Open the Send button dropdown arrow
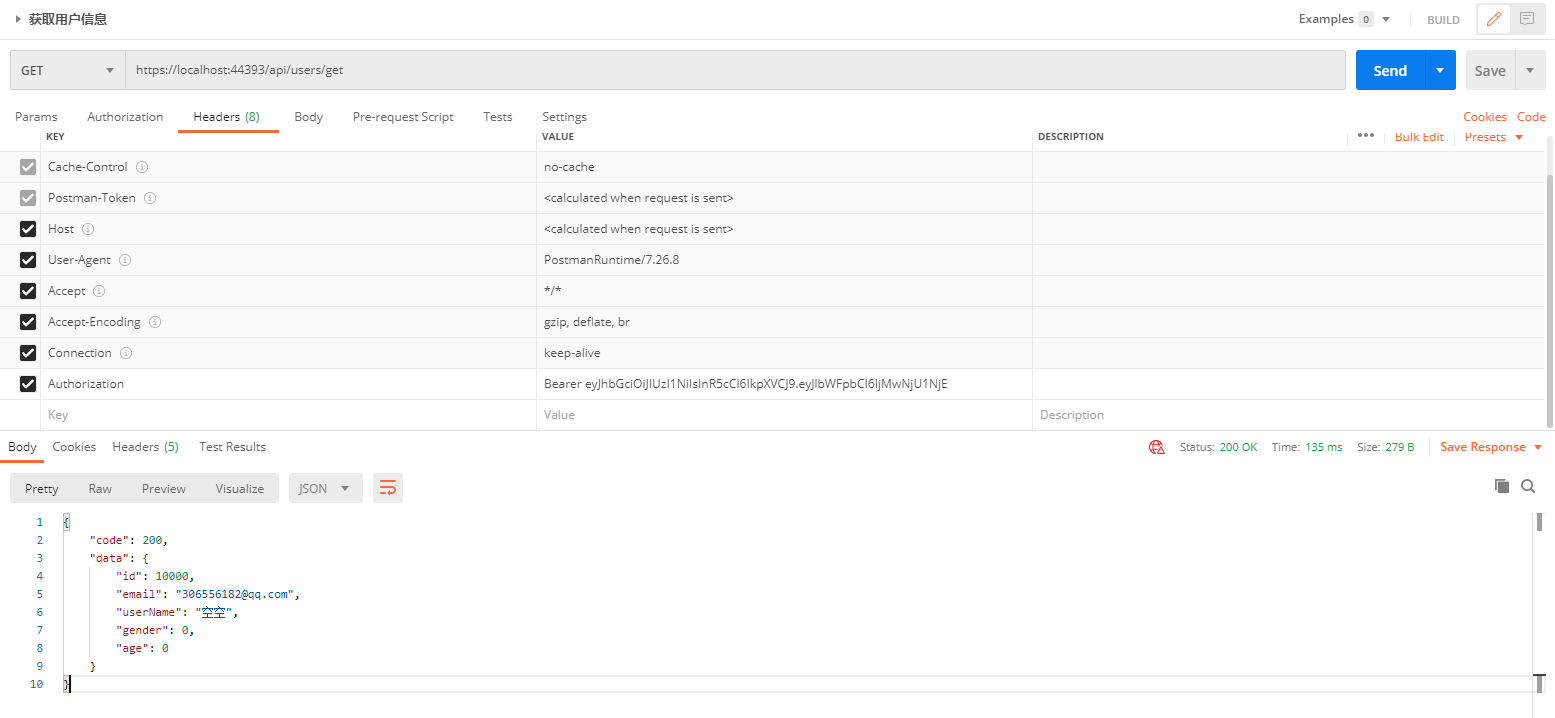This screenshot has height=718, width=1555. tap(1439, 71)
